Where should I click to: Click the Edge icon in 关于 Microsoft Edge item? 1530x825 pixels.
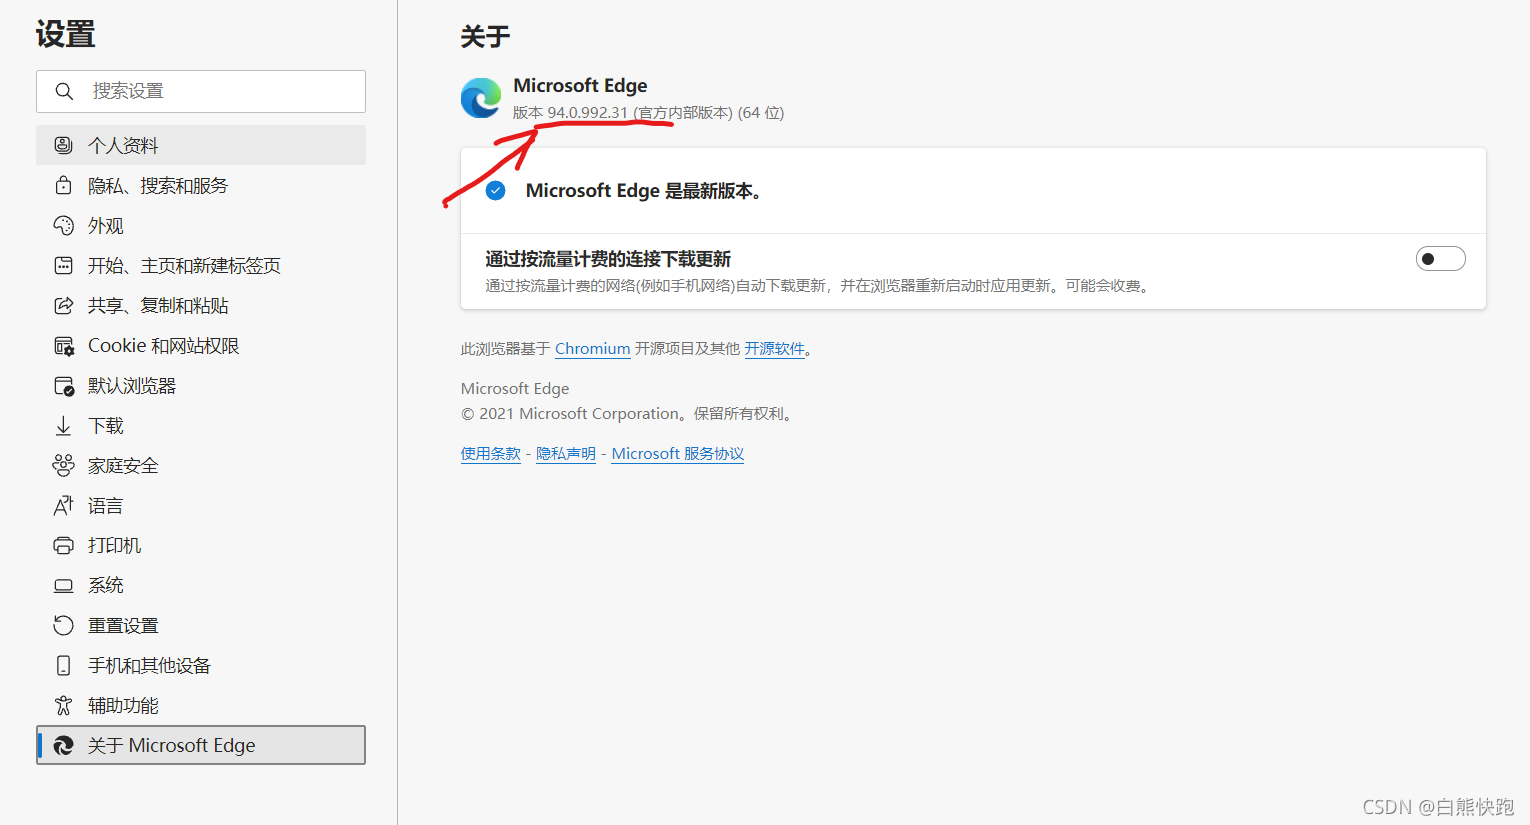(x=63, y=745)
